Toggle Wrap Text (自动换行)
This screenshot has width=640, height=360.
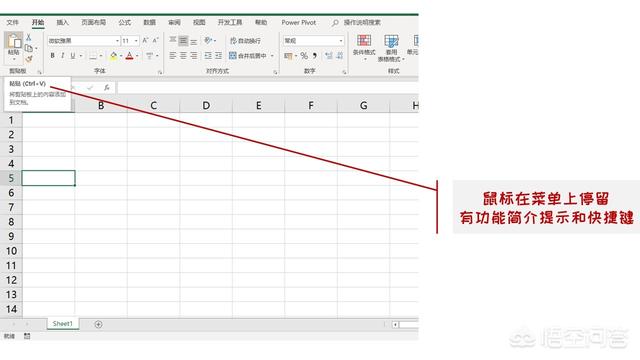(245, 40)
